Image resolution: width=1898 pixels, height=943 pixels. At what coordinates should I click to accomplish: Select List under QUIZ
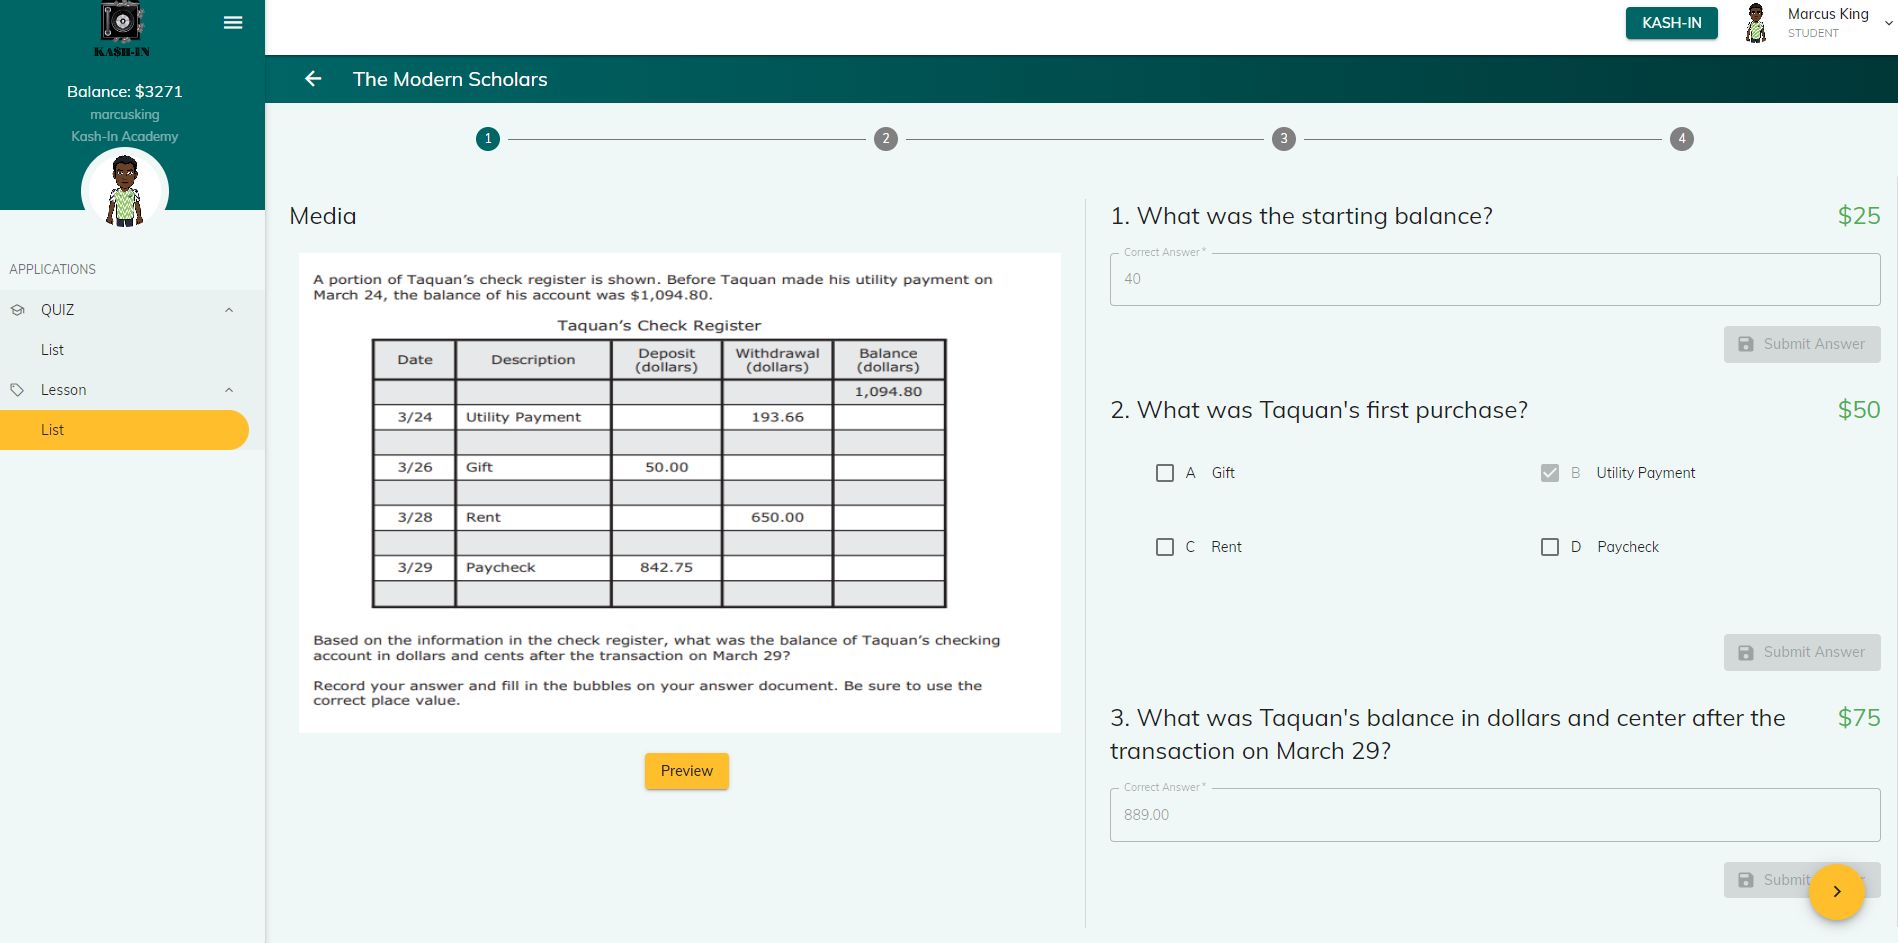[x=52, y=349]
